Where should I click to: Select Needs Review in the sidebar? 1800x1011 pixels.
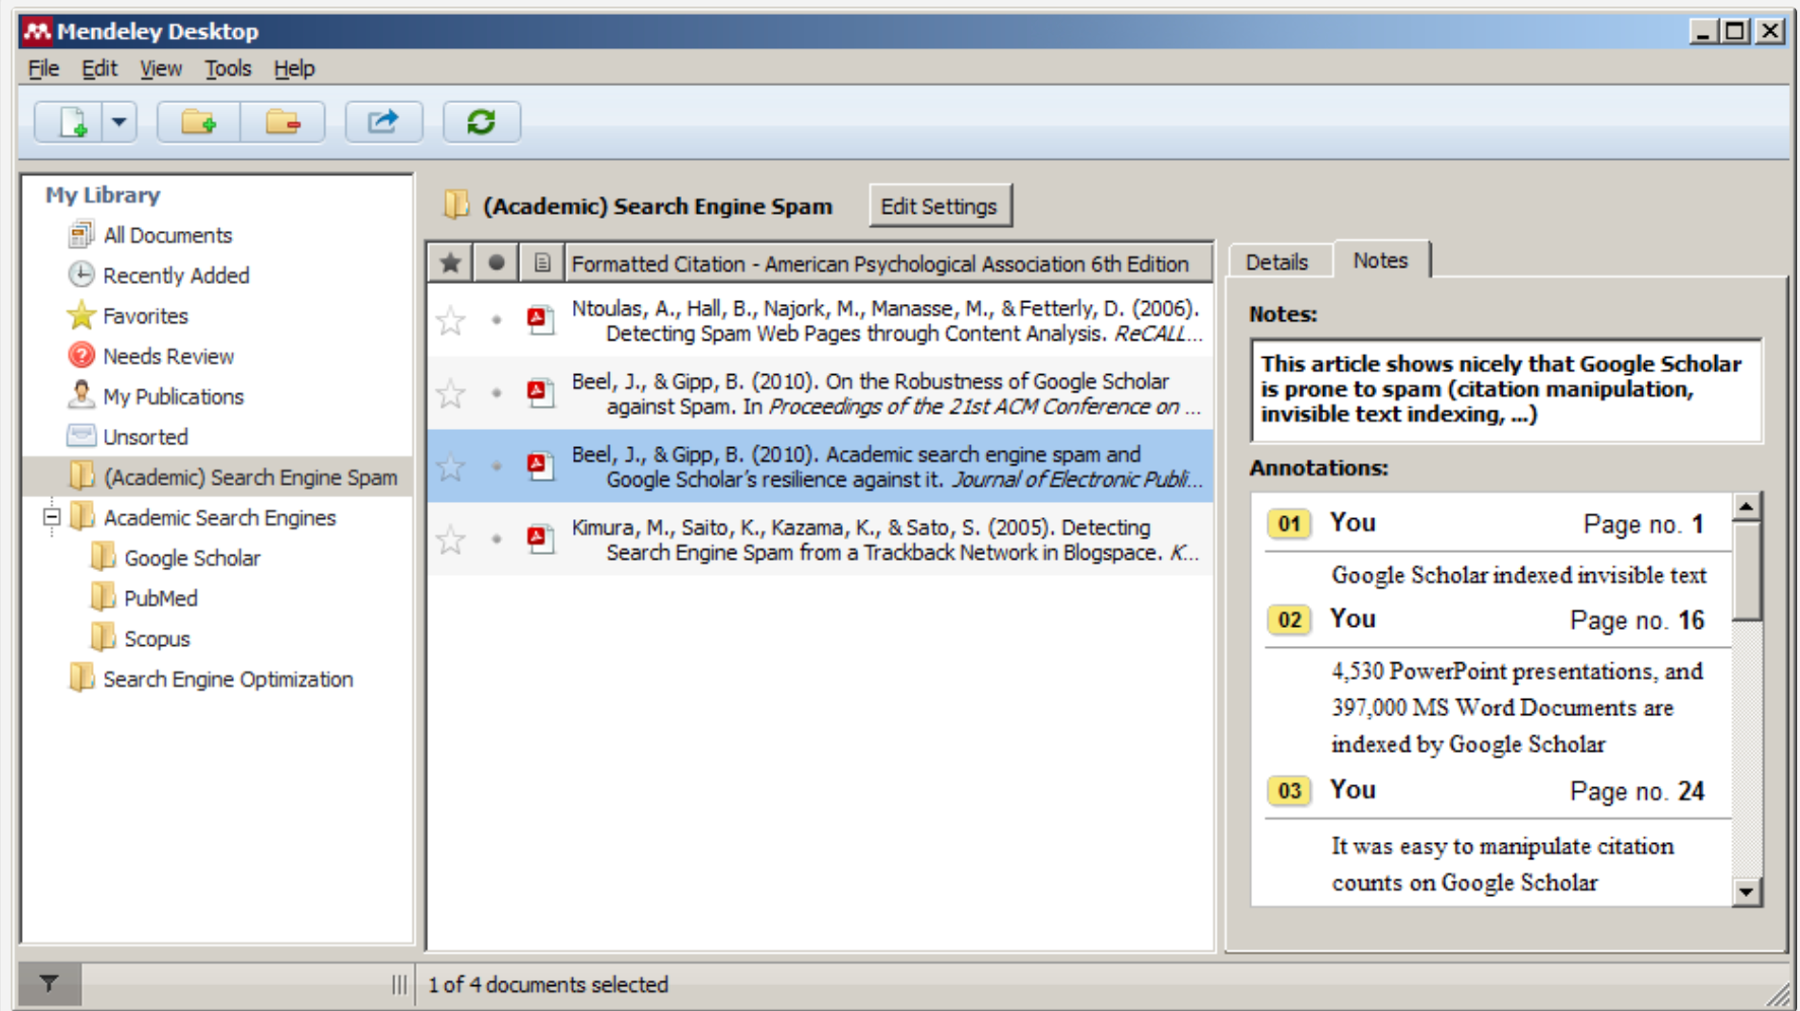pos(168,356)
